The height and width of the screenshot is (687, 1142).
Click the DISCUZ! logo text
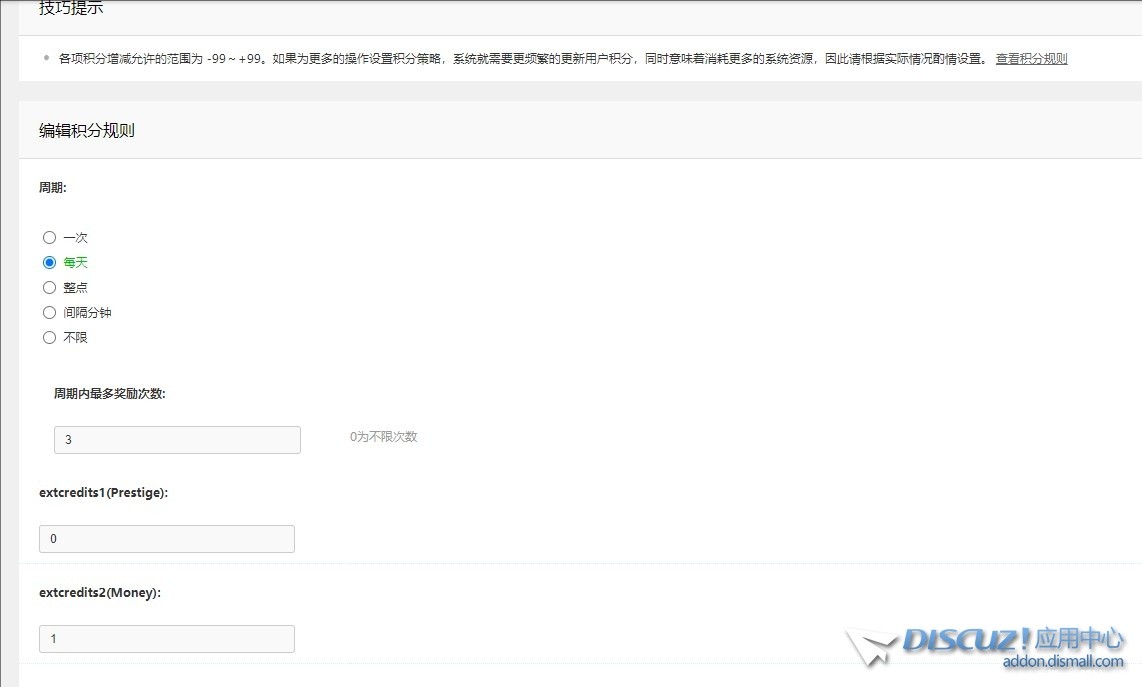[x=966, y=640]
